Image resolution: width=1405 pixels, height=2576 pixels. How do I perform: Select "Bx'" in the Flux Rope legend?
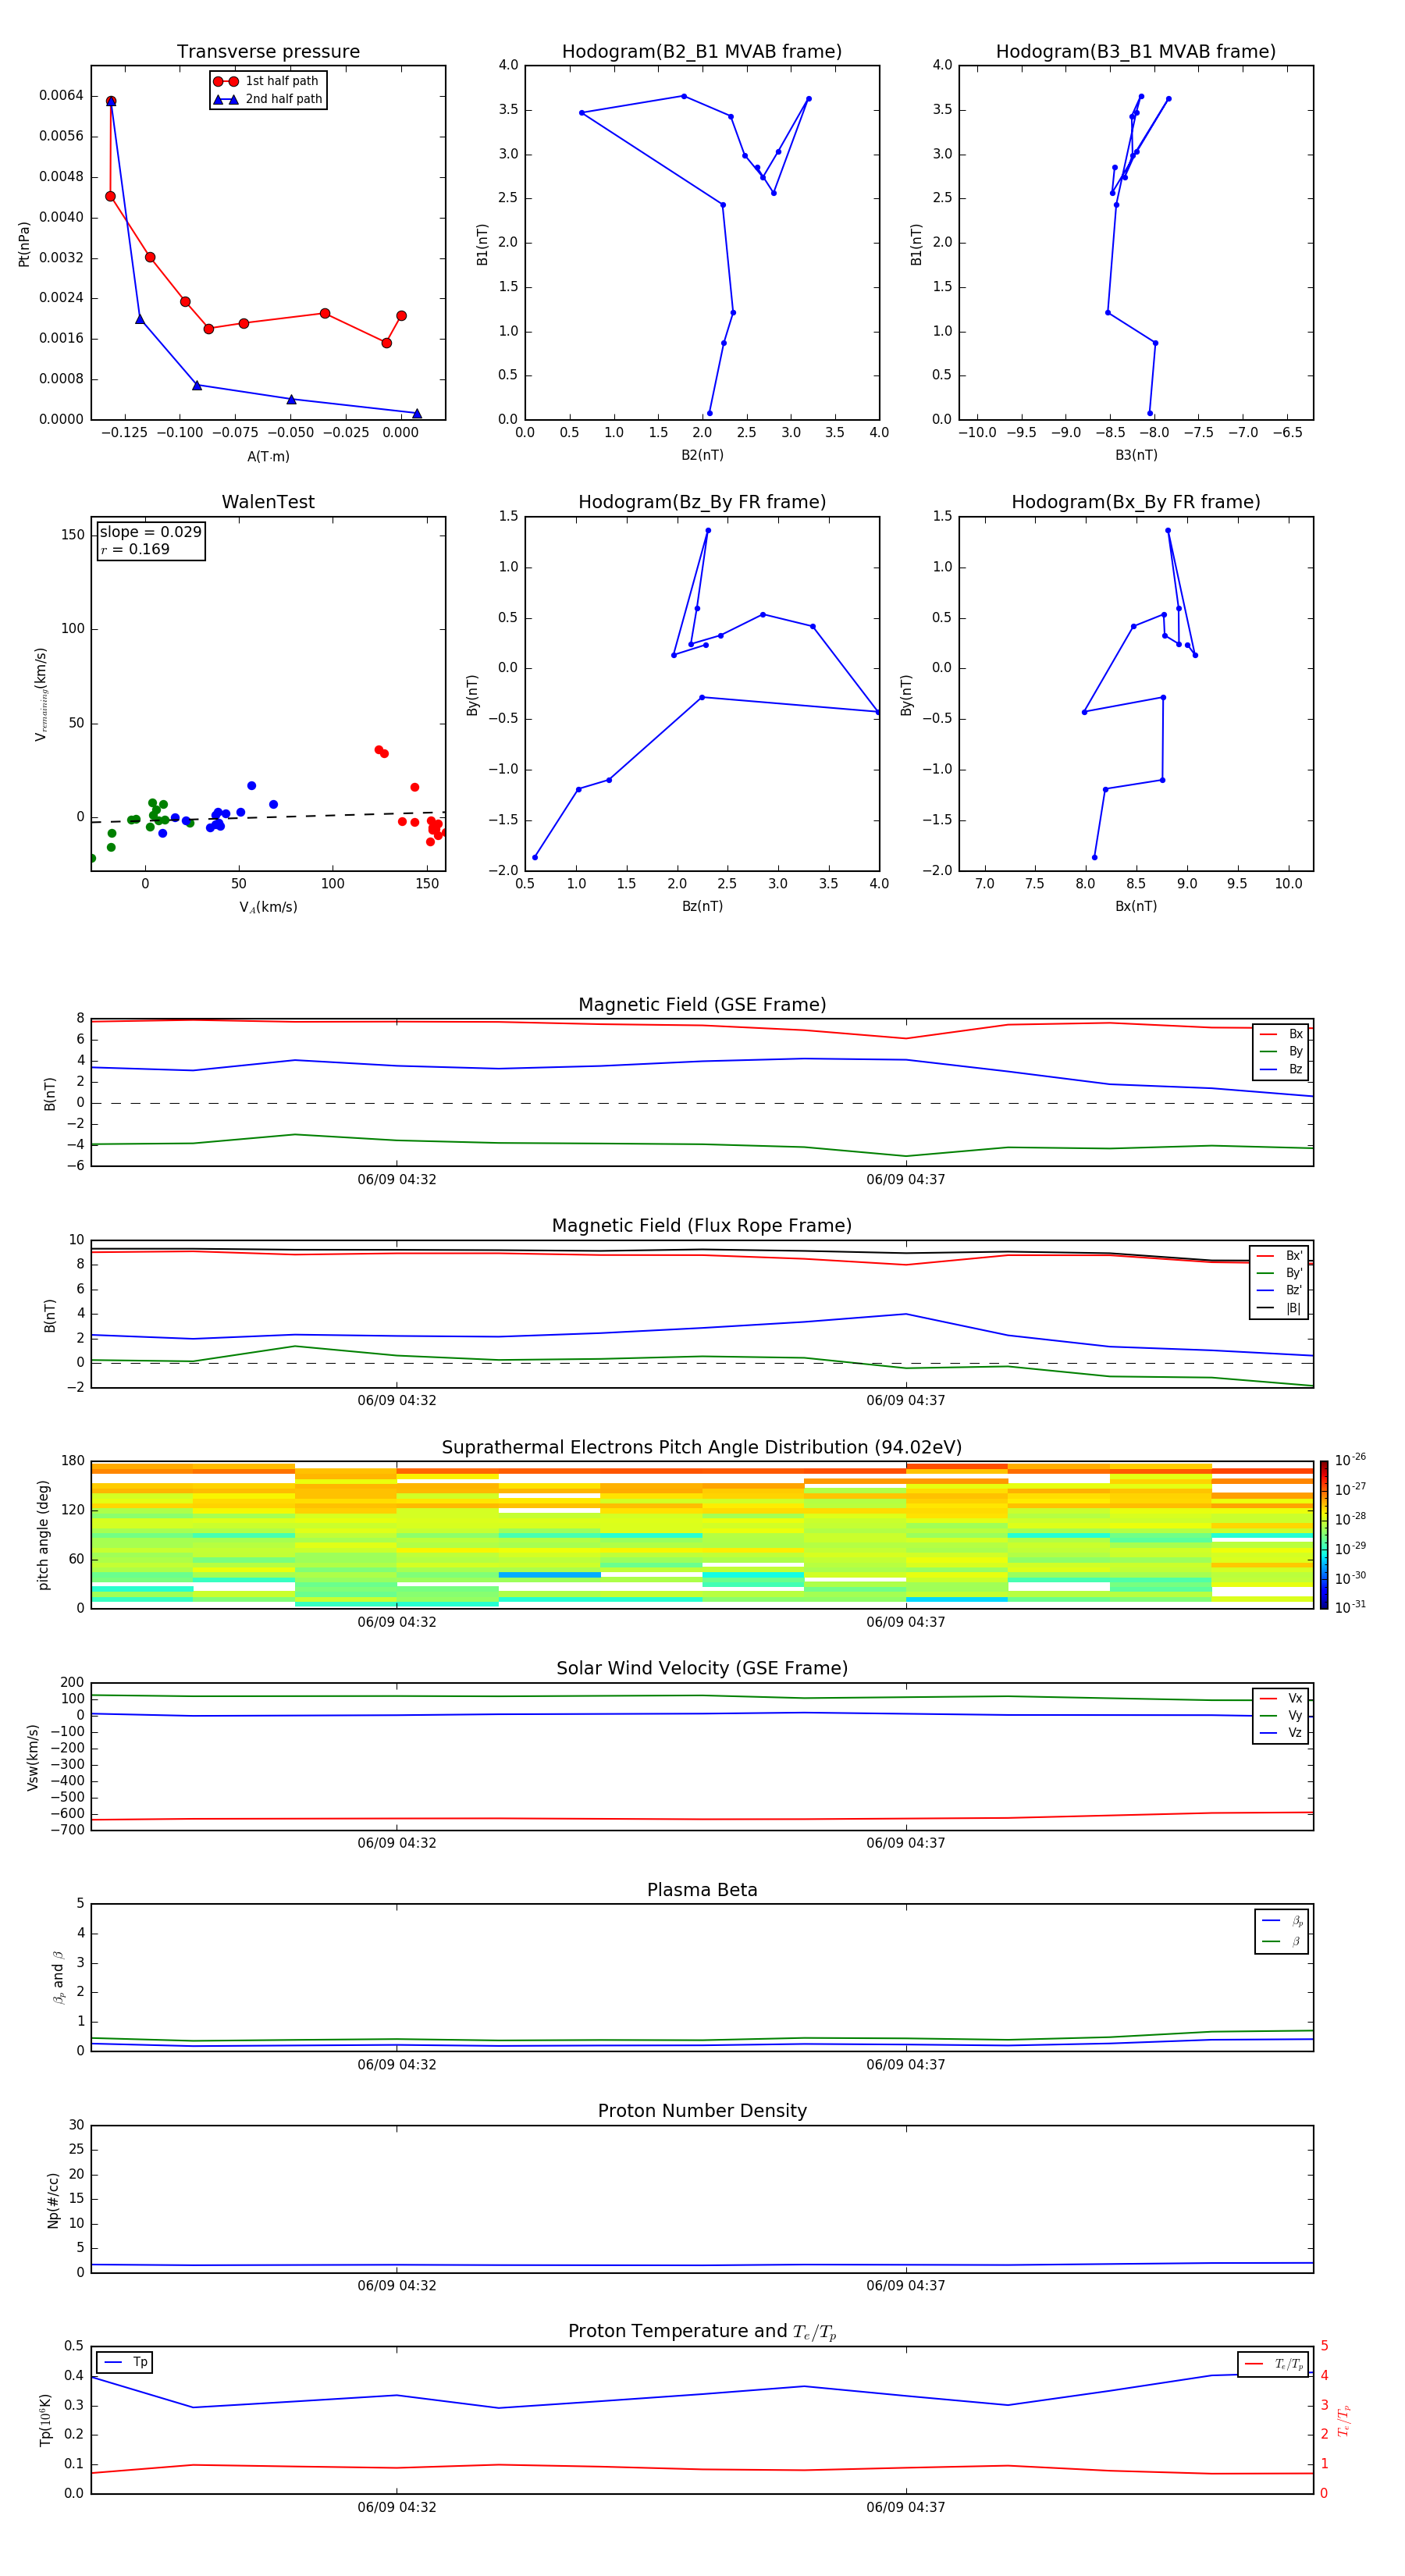1279,1256
